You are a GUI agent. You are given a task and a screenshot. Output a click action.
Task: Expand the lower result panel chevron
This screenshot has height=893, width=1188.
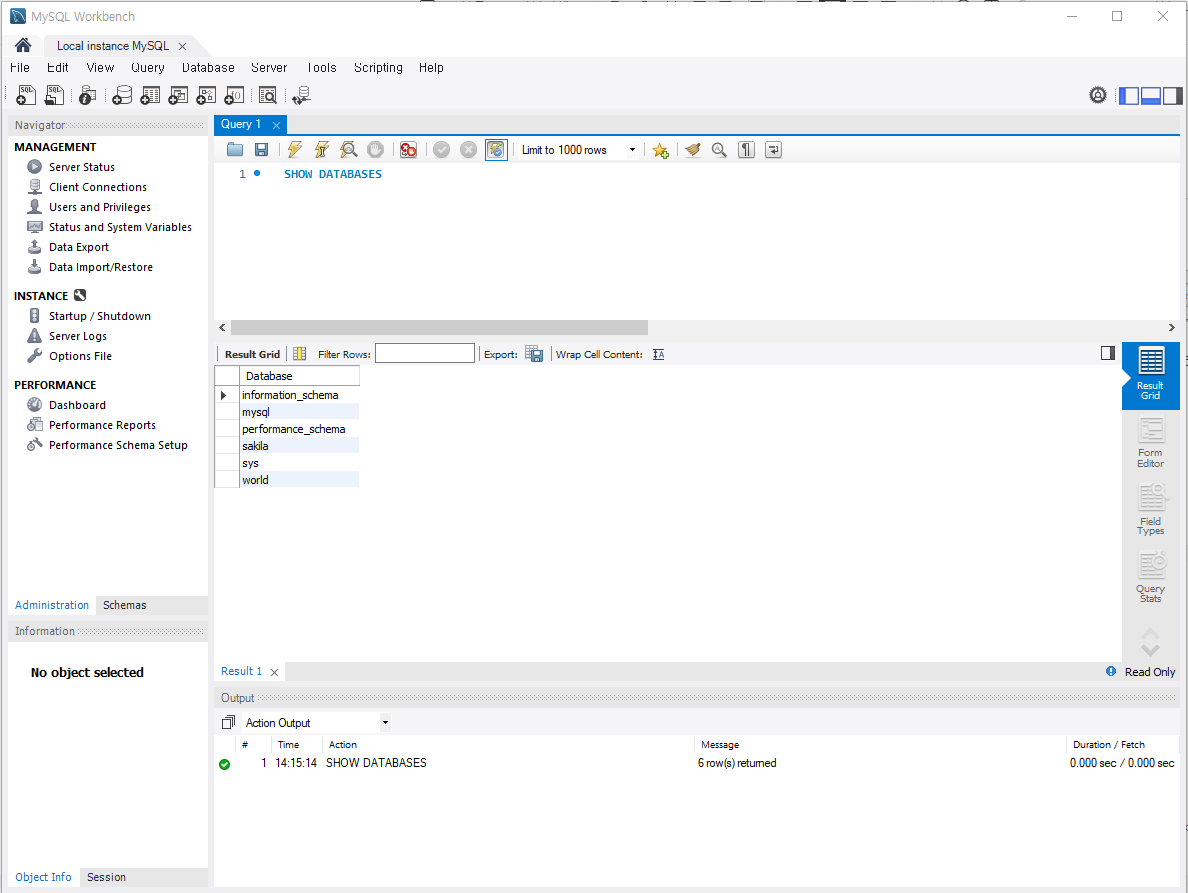(x=1150, y=650)
